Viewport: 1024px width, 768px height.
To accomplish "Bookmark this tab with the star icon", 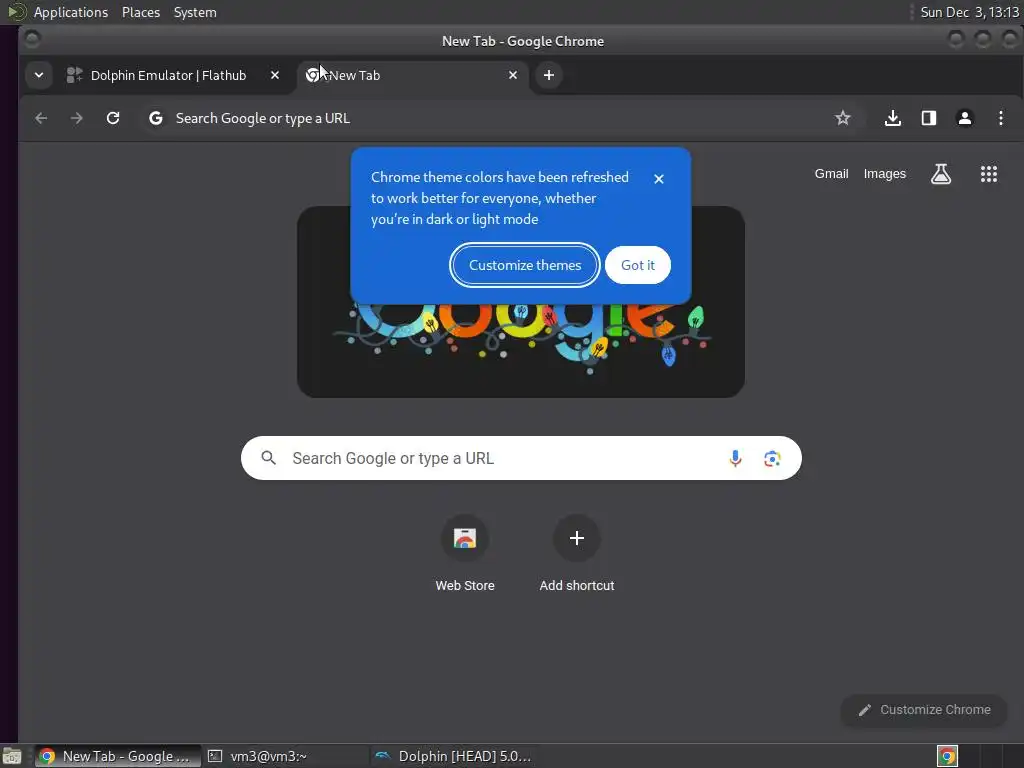I will pyautogui.click(x=842, y=118).
